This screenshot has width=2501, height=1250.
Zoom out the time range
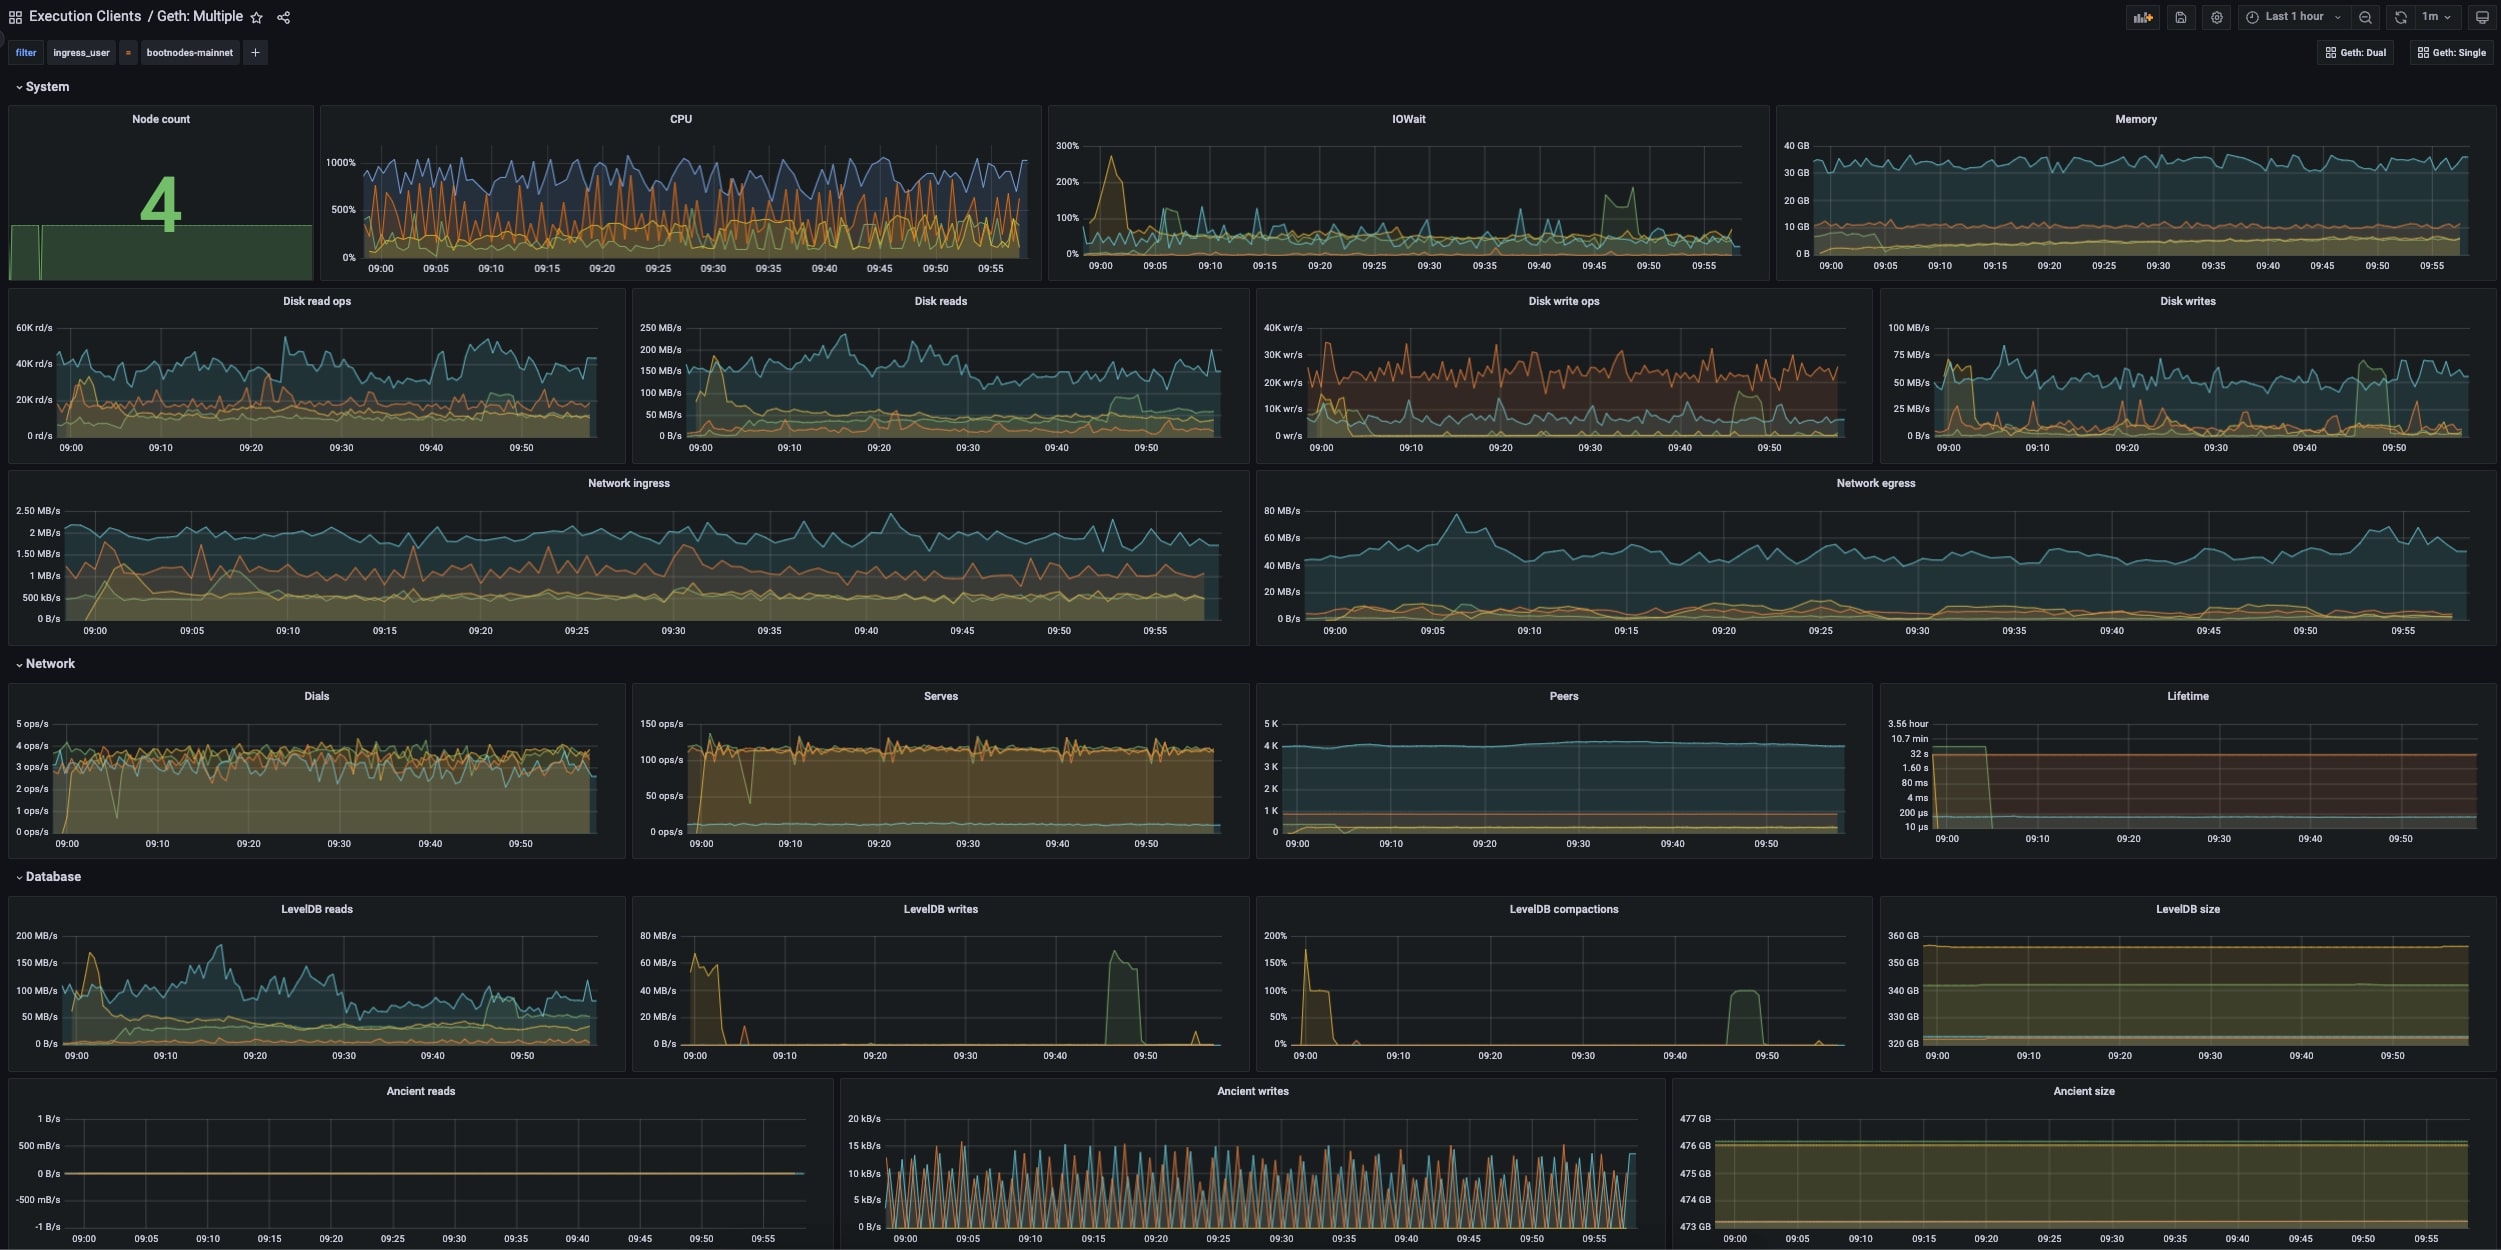pos(2365,17)
